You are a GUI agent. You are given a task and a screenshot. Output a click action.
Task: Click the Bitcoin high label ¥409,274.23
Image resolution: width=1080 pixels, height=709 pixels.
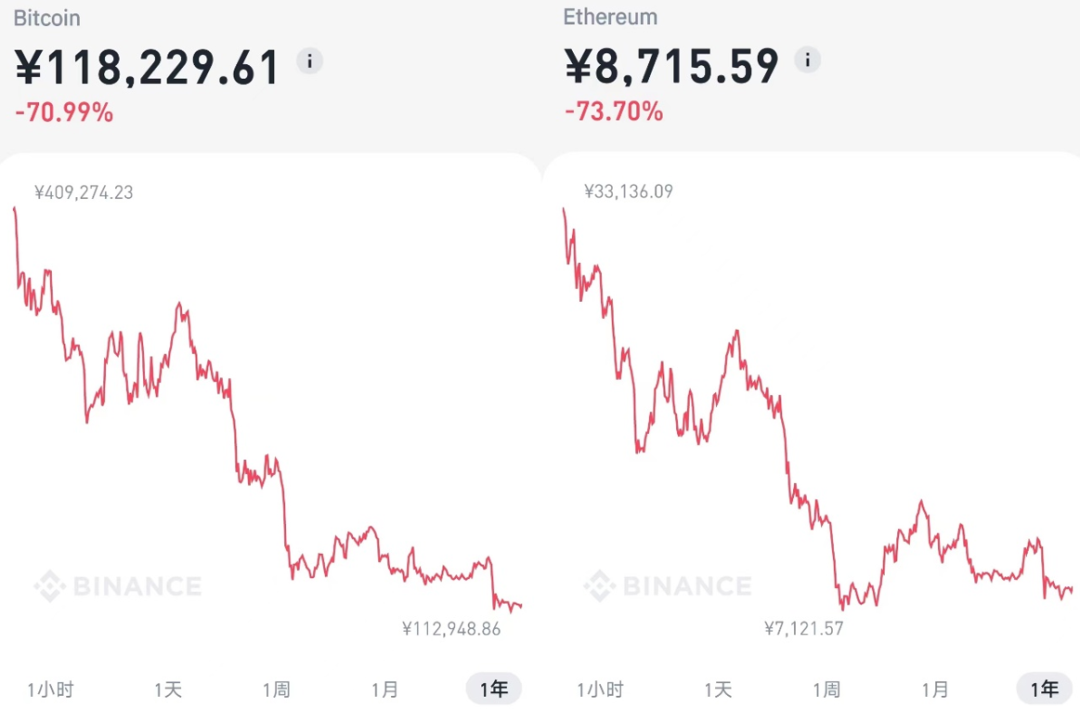coord(84,192)
